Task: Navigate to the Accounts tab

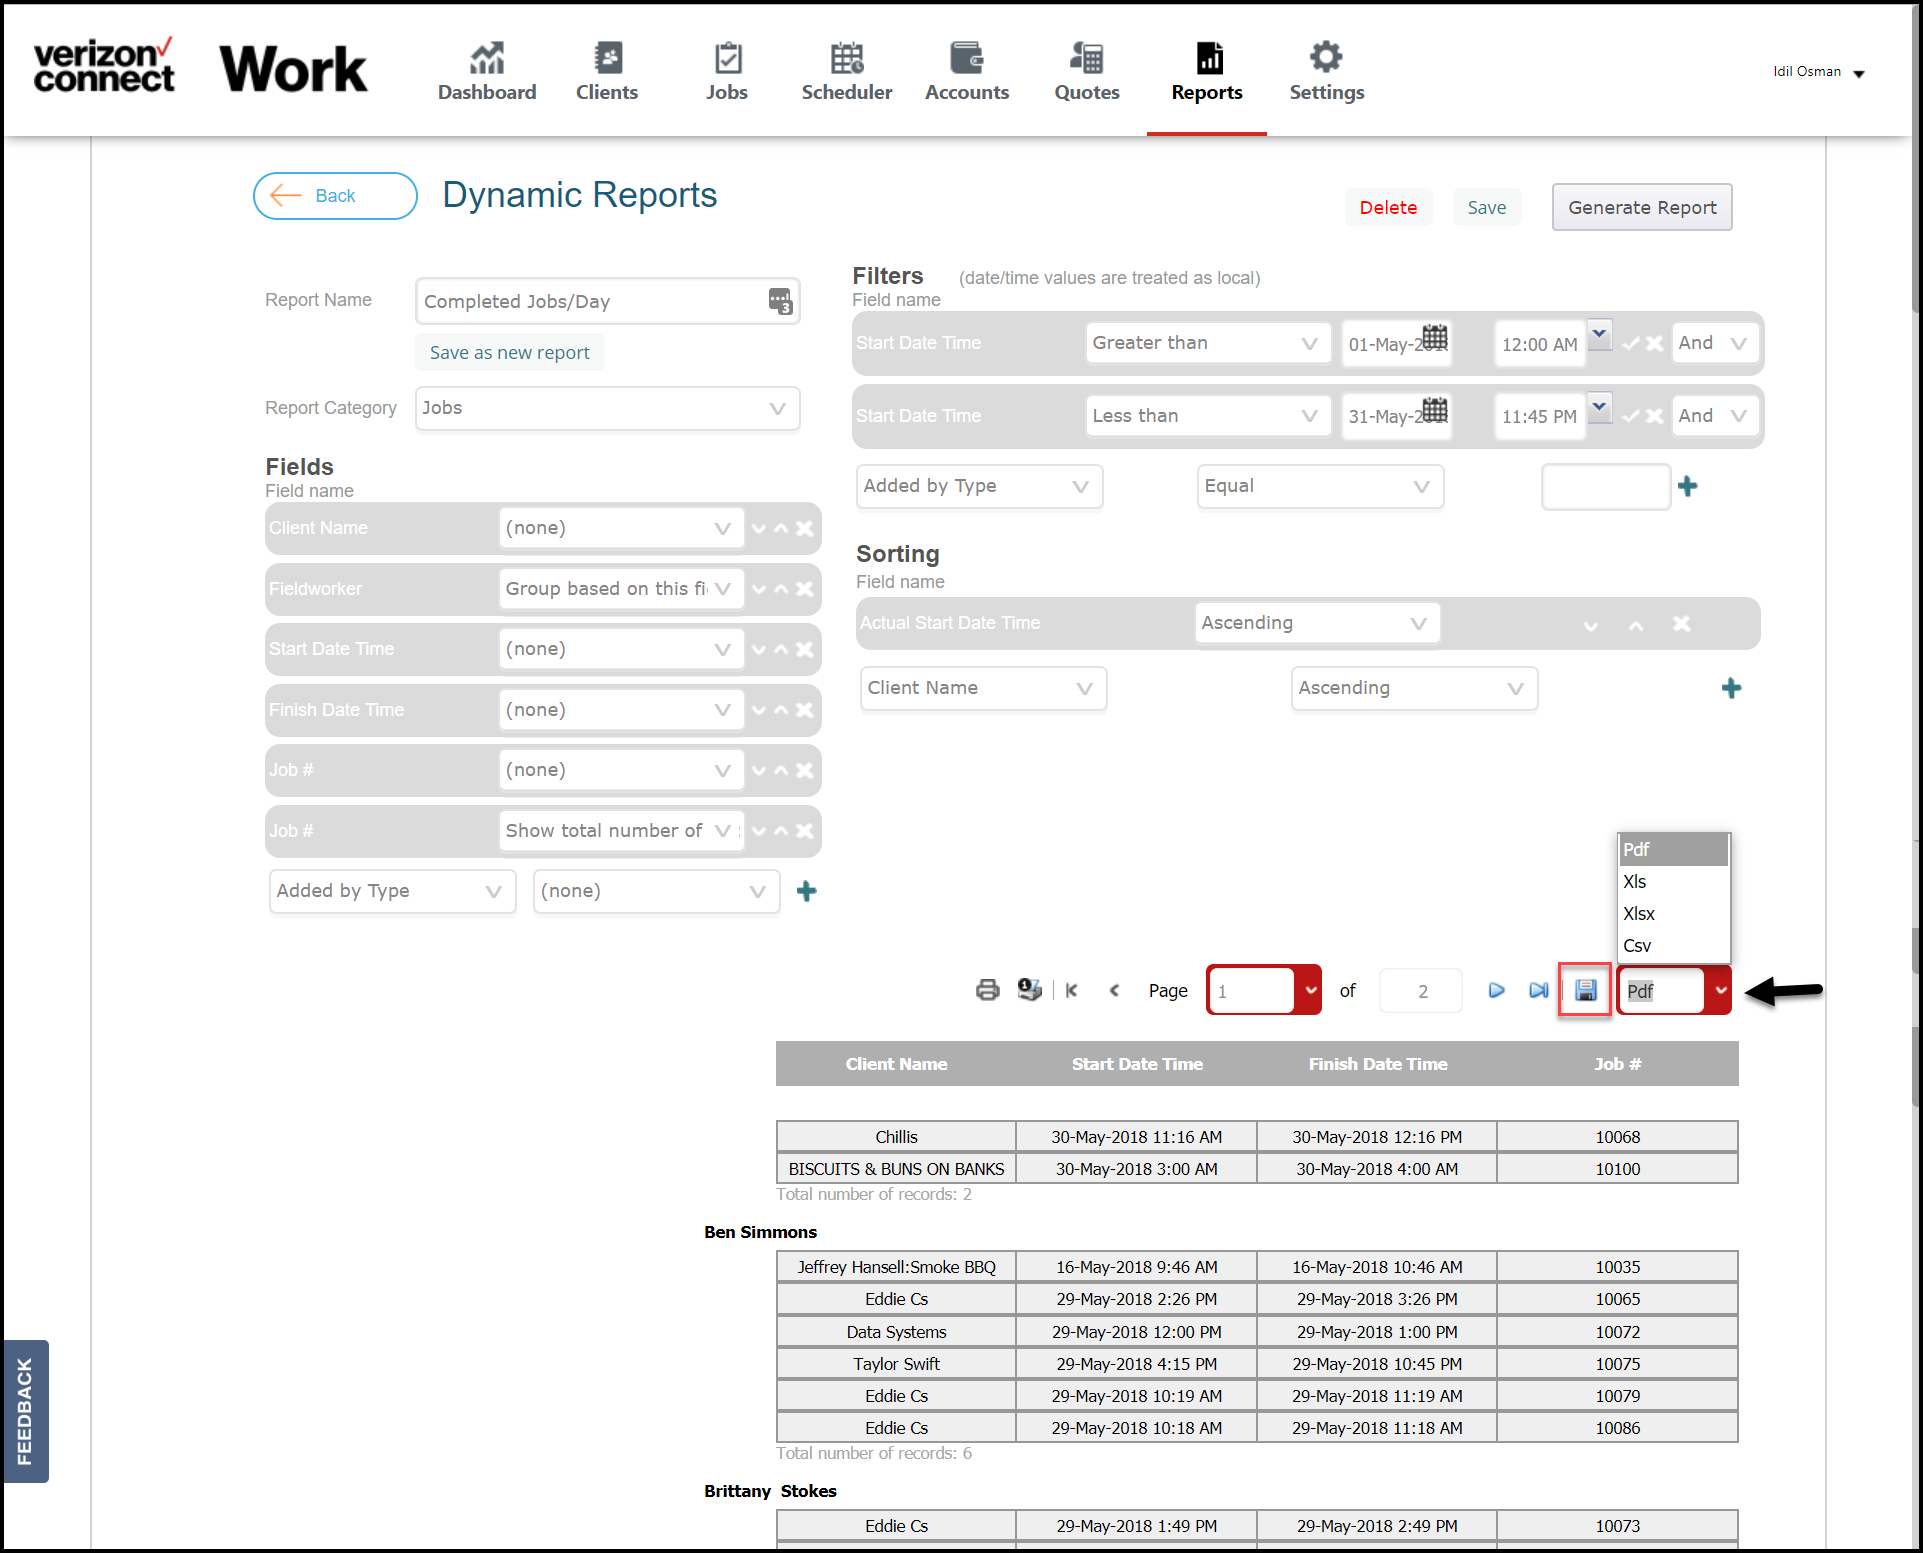Action: 967,71
